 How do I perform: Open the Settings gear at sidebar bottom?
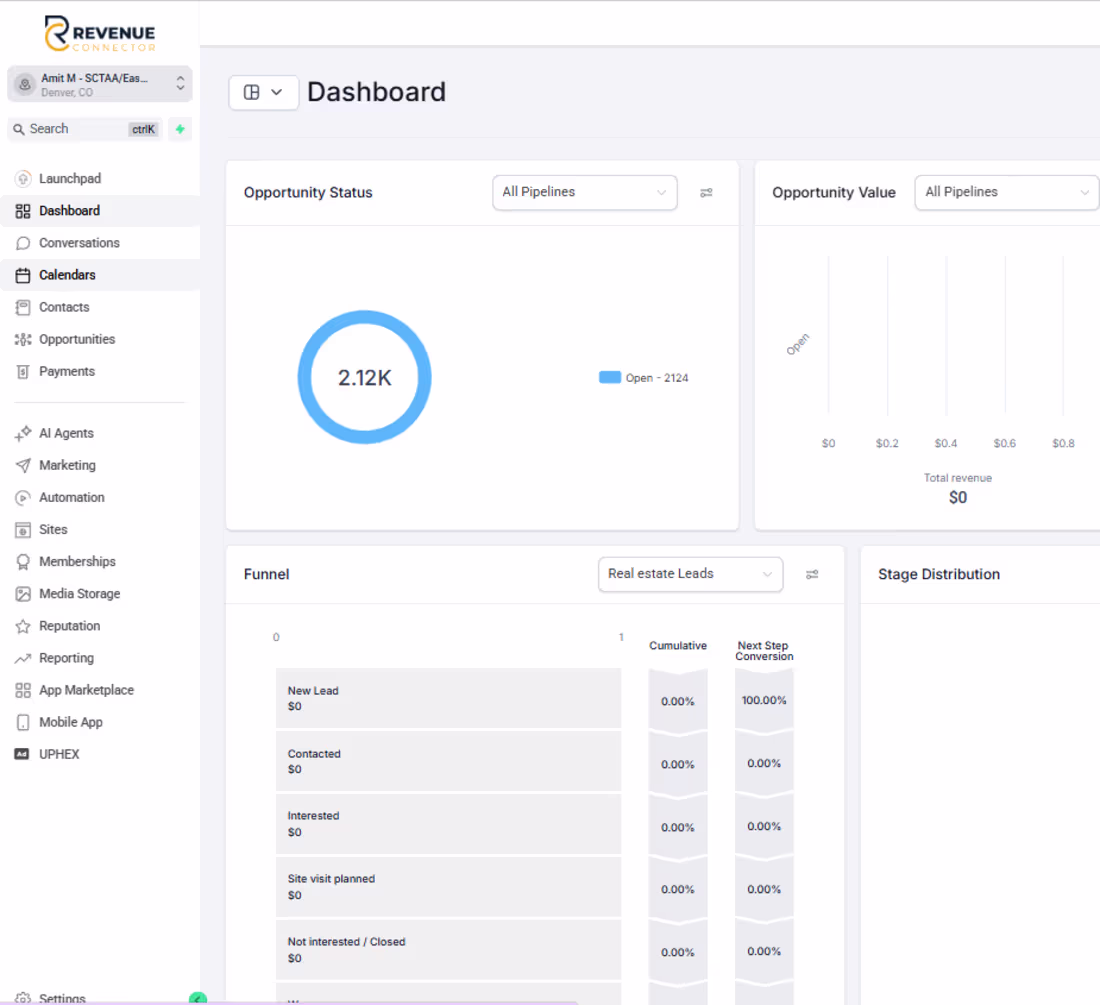click(22, 997)
